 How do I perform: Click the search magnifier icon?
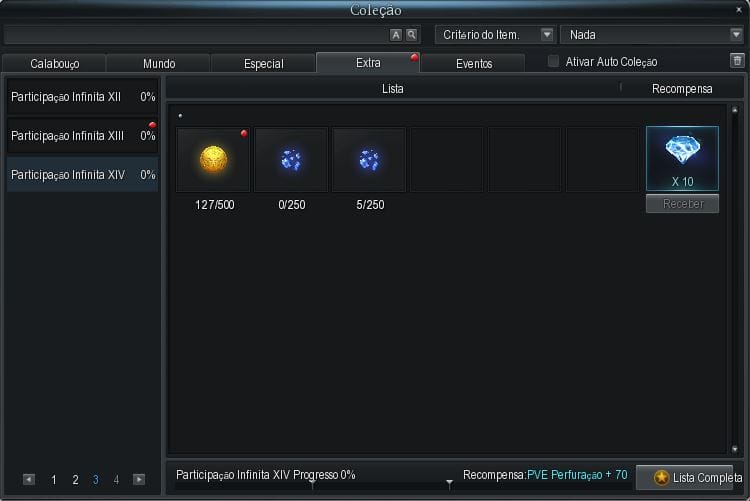[411, 34]
